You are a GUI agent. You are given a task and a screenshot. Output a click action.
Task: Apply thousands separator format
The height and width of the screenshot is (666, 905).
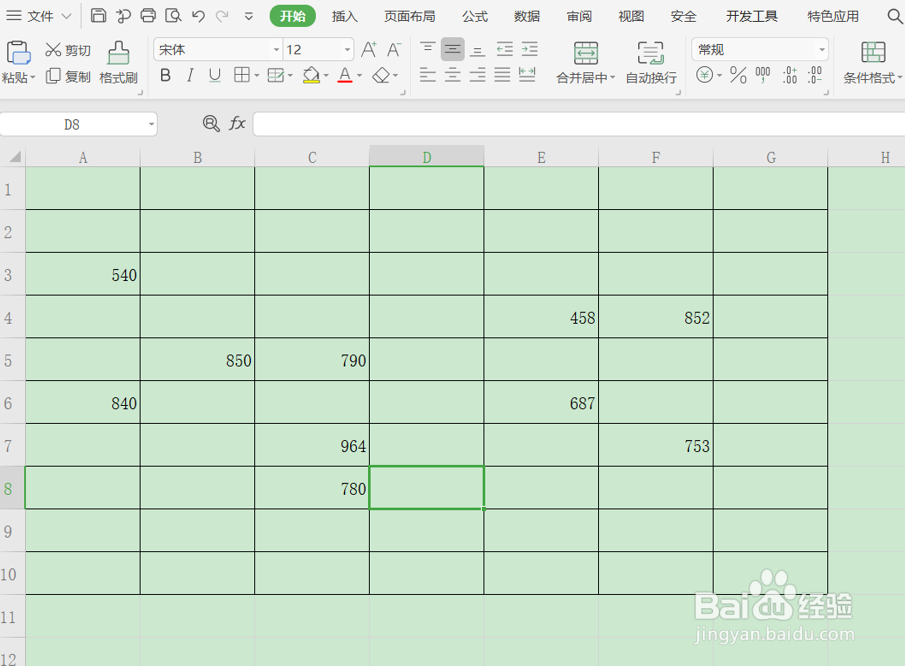click(x=762, y=75)
